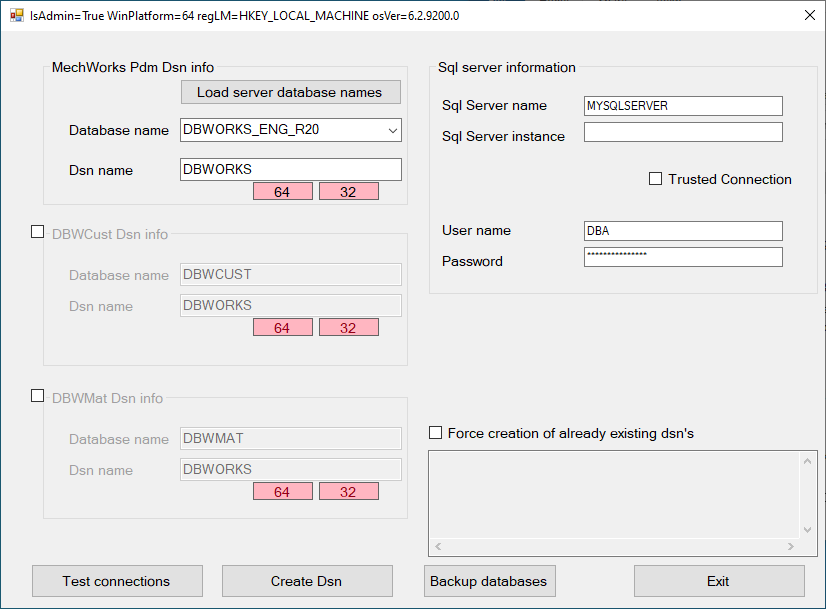
Task: Click the 64 indicator in DBWCust section
Action: (282, 327)
